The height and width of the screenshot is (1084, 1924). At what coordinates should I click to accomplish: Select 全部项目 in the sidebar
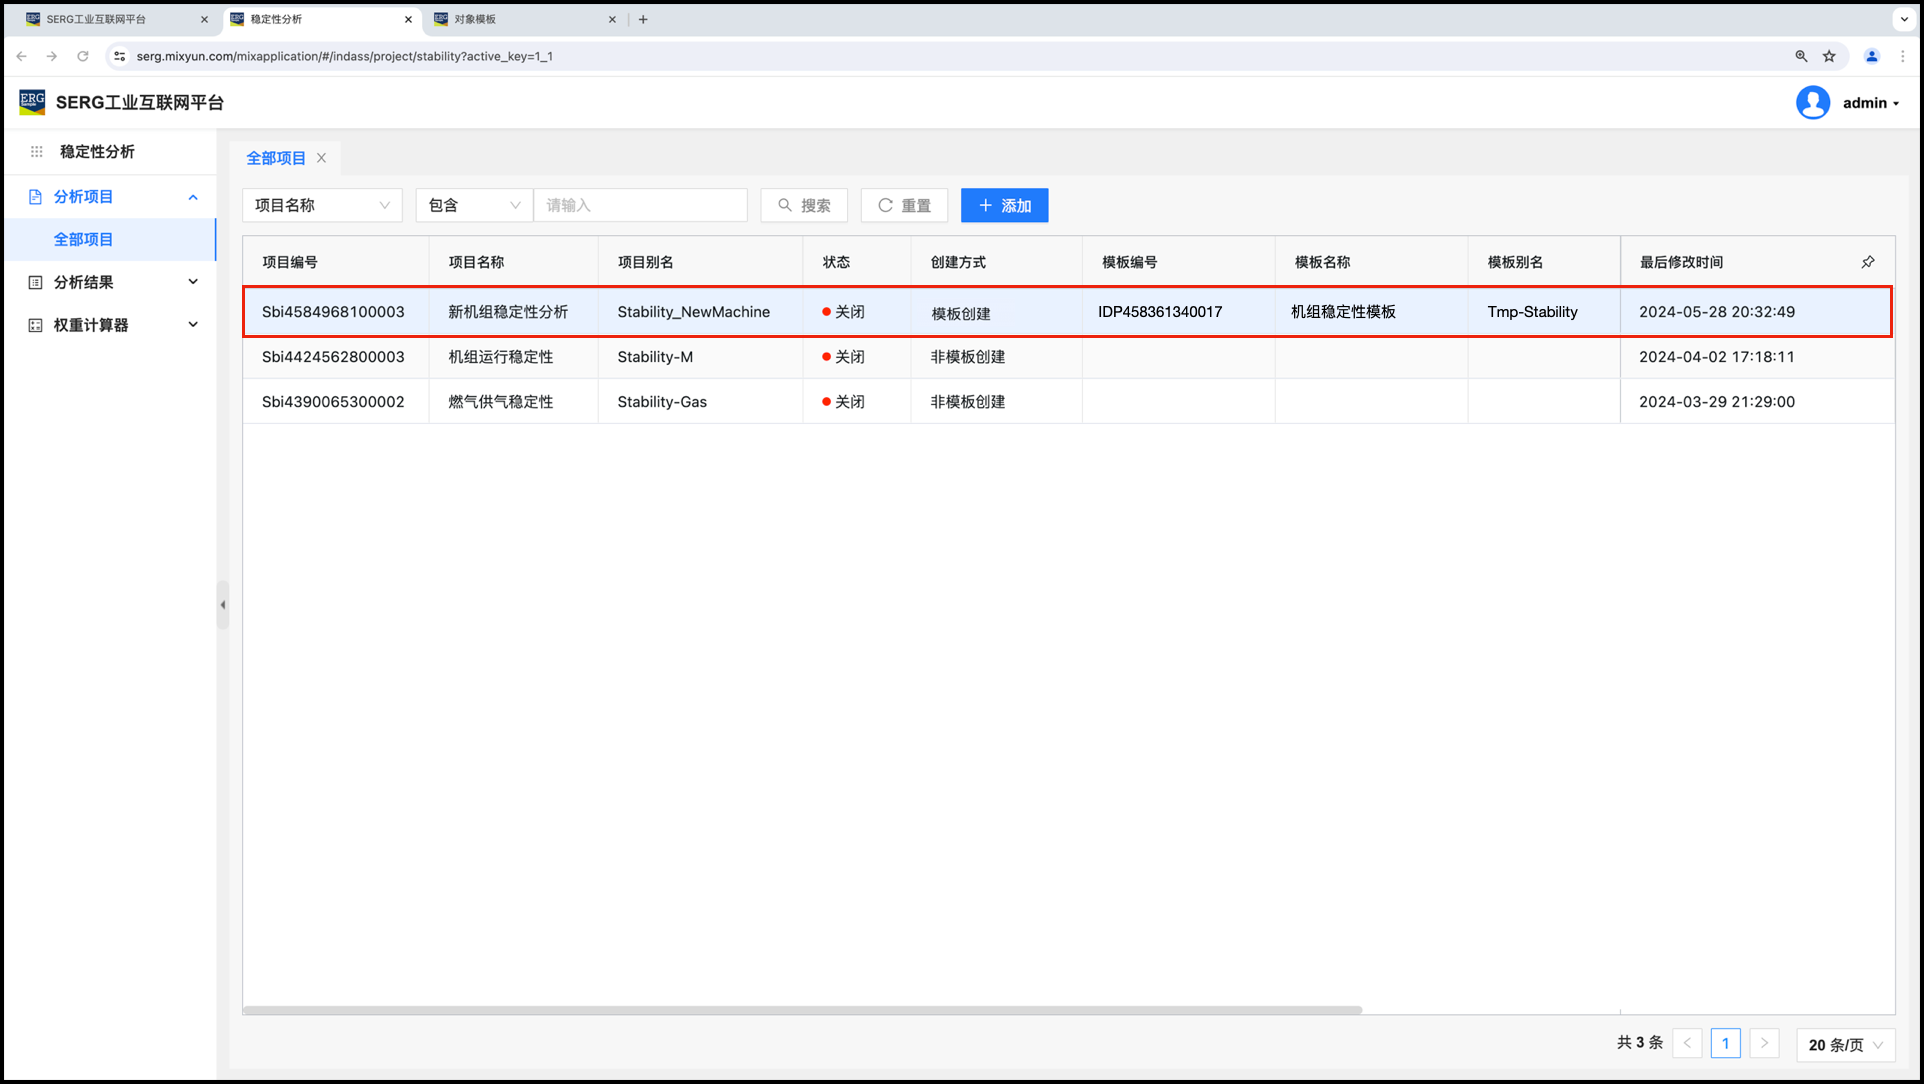84,240
